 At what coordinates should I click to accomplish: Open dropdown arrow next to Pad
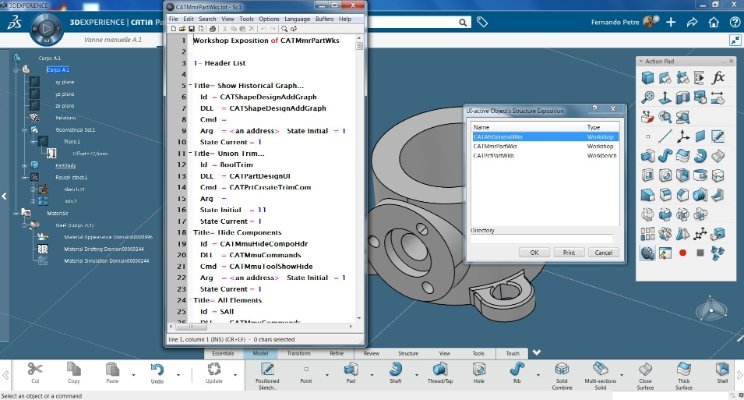[x=372, y=375]
